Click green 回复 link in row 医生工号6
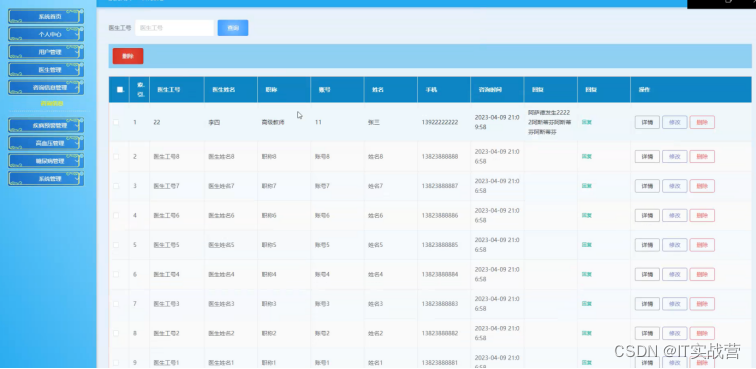756x369 pixels. coord(586,215)
